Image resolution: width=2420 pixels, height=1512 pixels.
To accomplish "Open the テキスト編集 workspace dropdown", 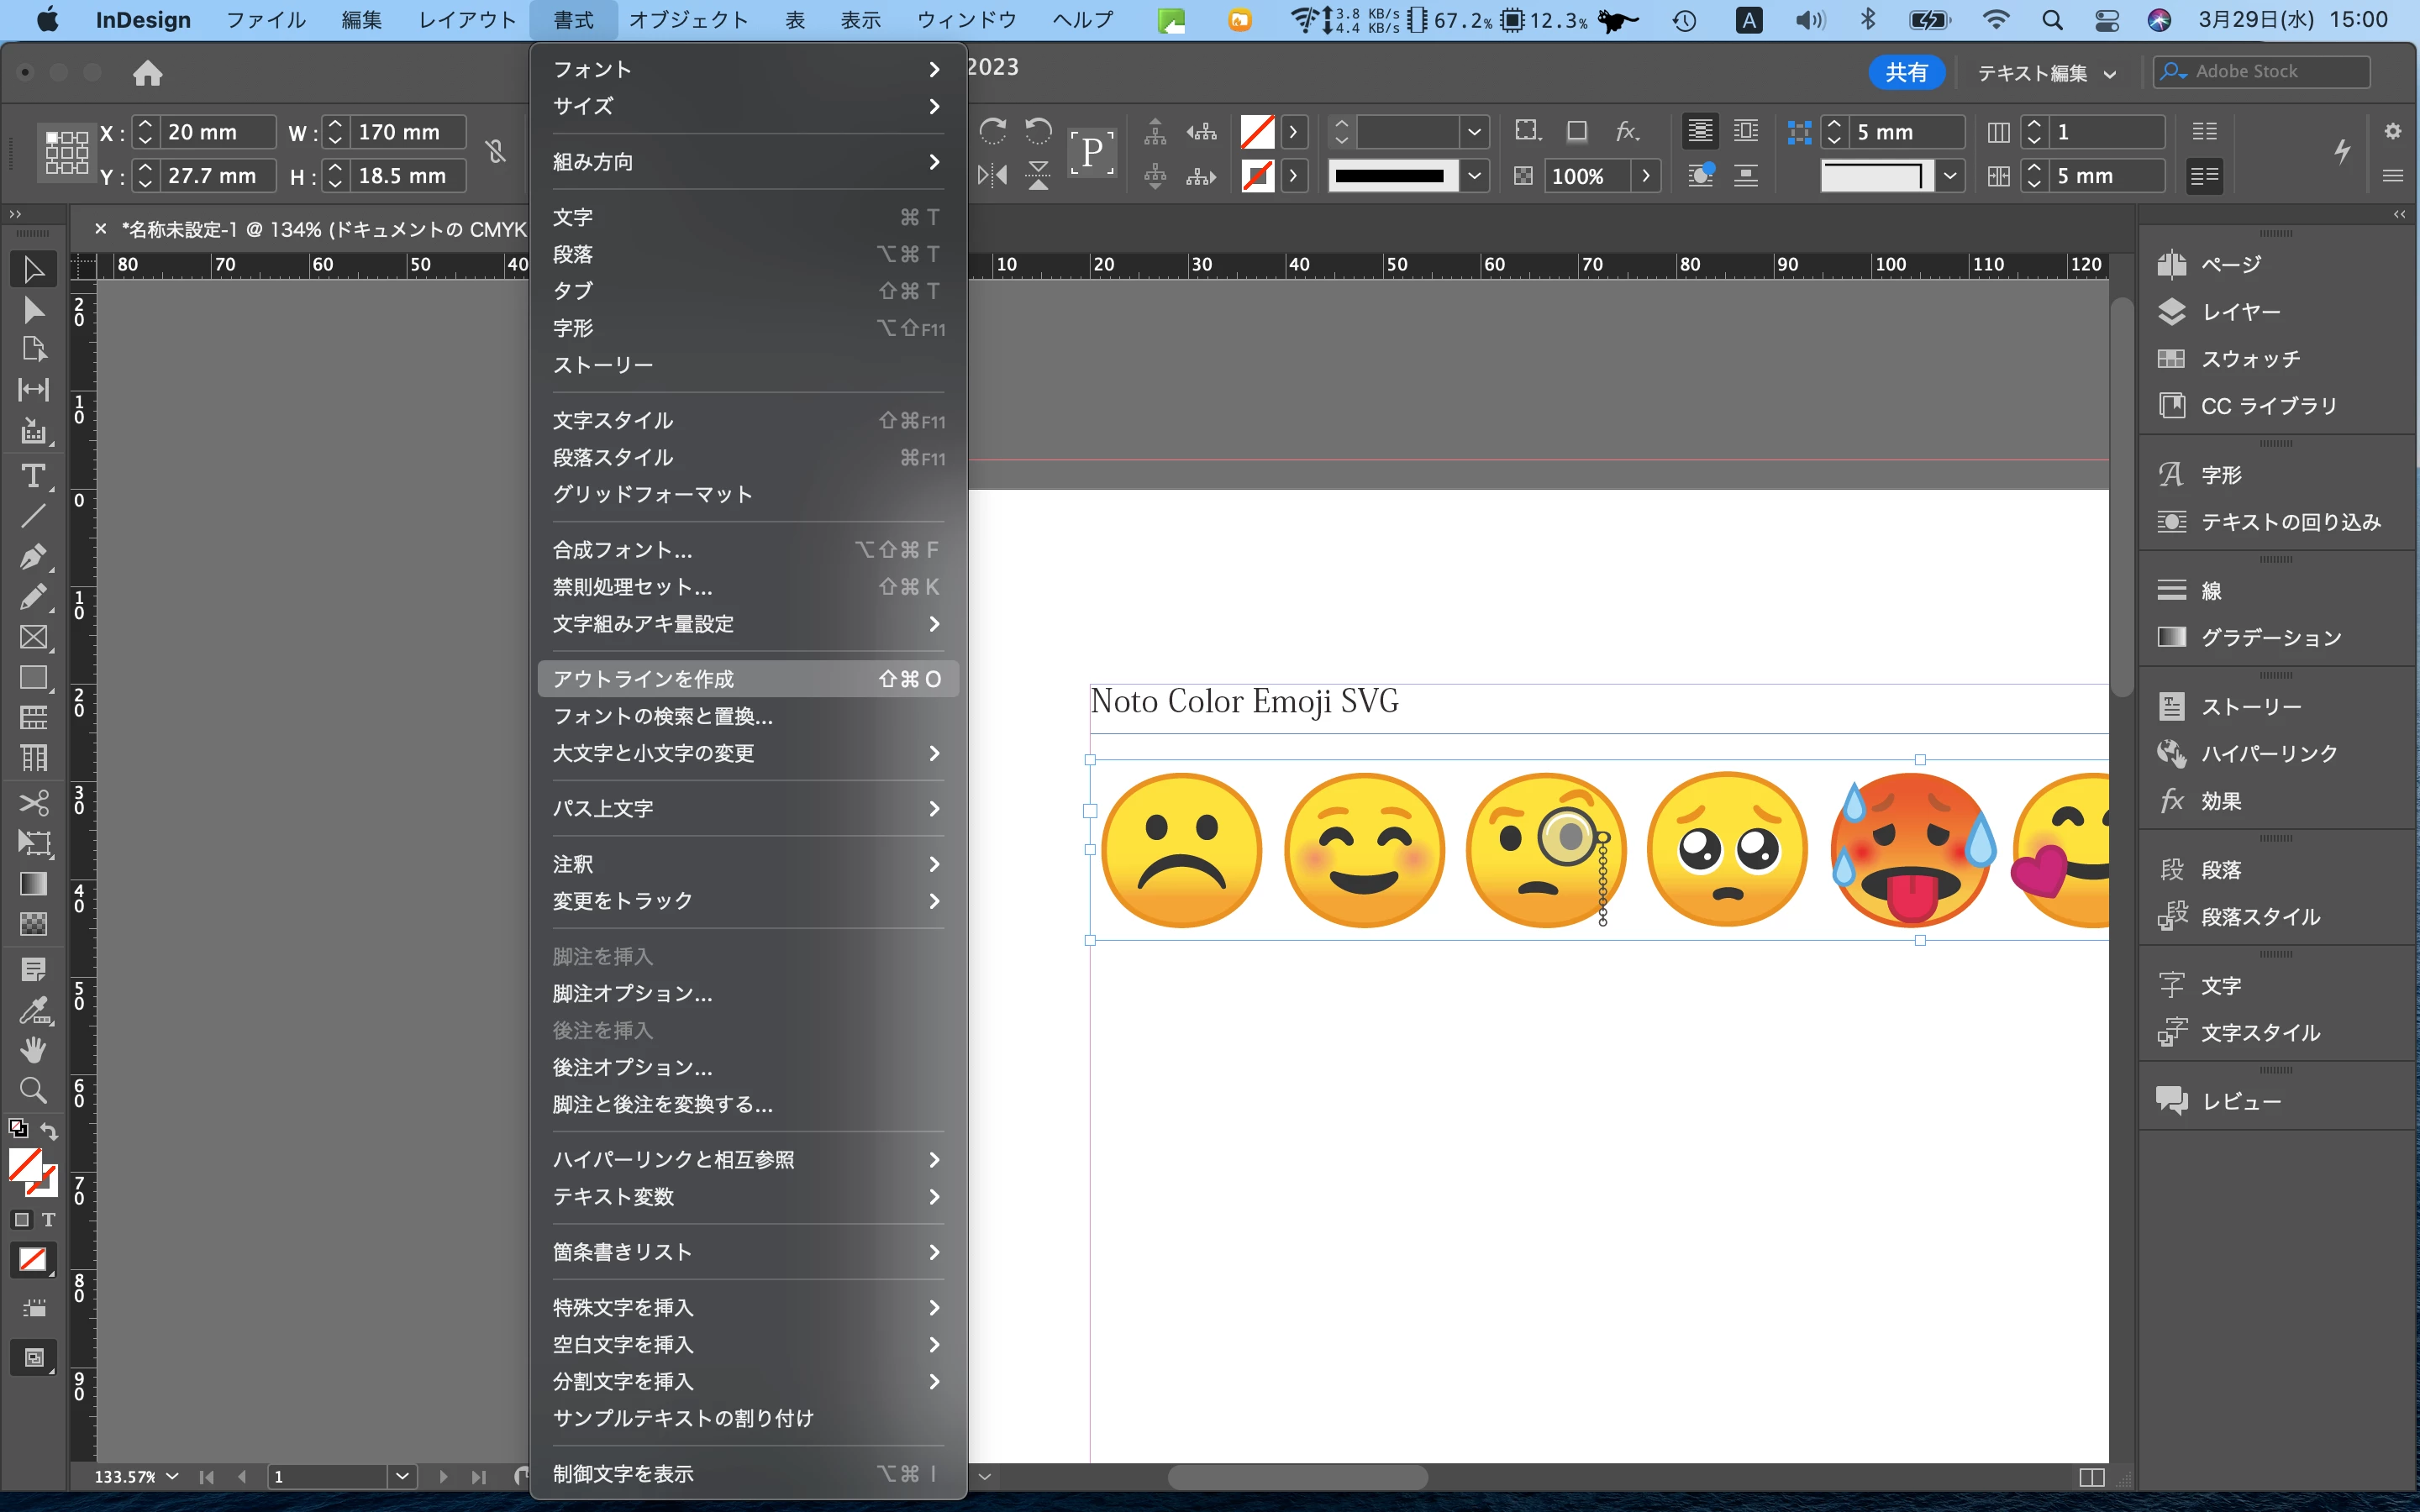I will (2046, 73).
